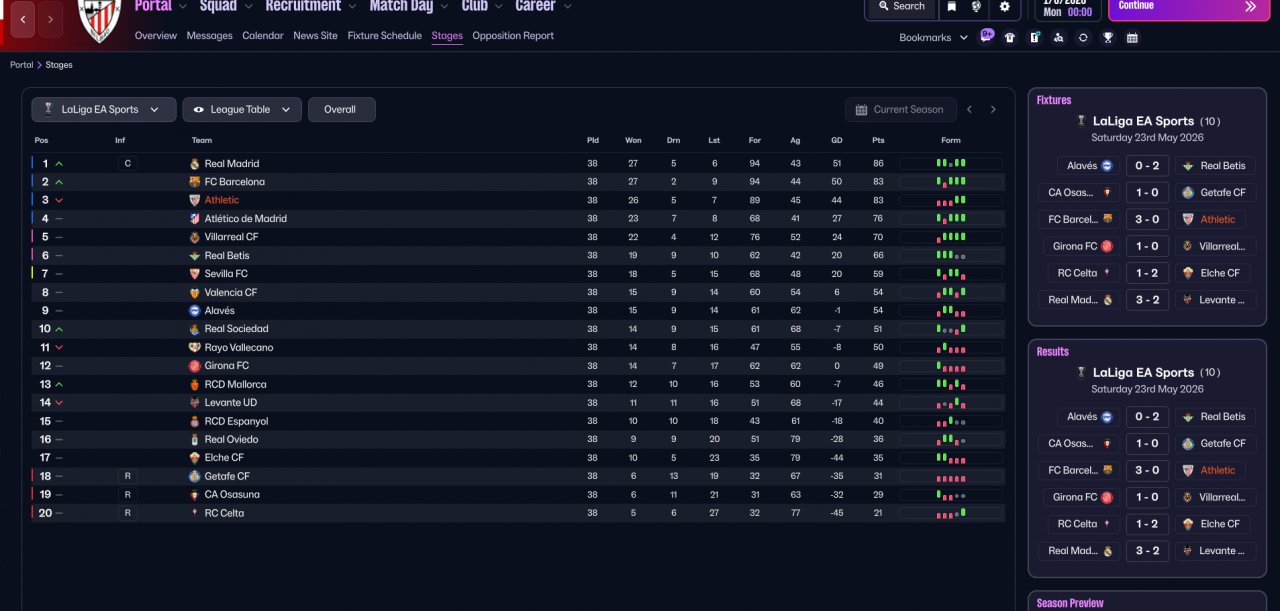Show next season with right chevron
The width and height of the screenshot is (1280, 611).
pos(993,110)
